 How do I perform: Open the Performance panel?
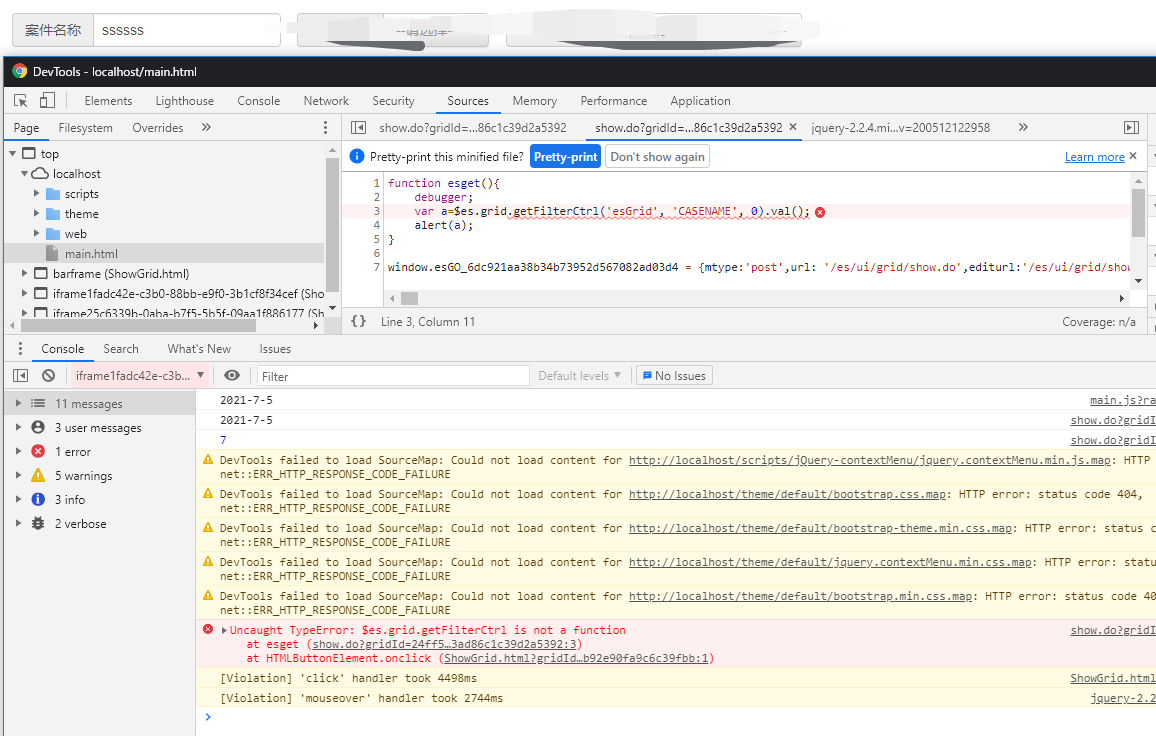point(613,101)
